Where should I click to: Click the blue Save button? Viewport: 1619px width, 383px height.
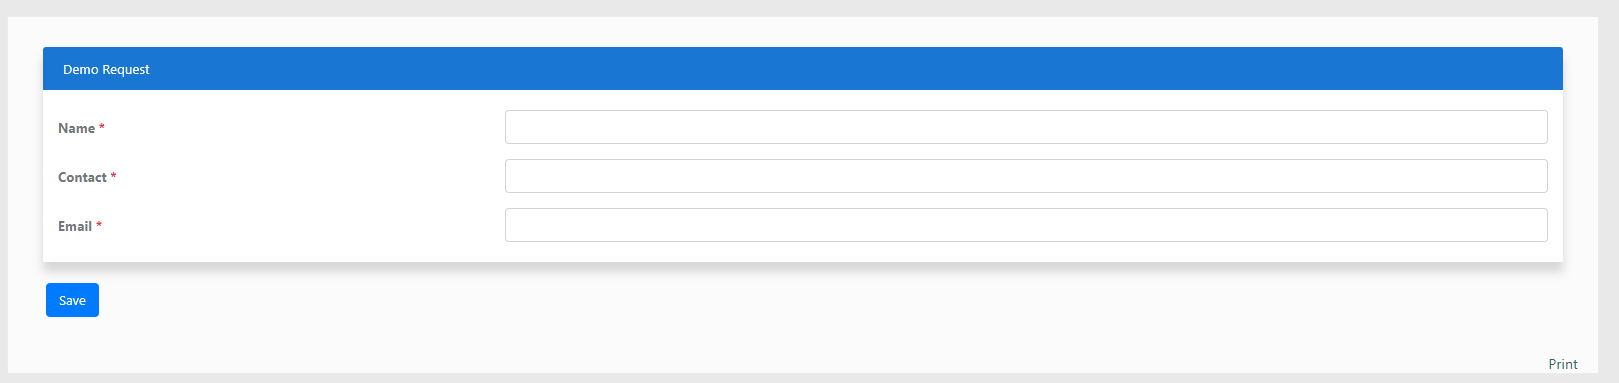[x=72, y=300]
